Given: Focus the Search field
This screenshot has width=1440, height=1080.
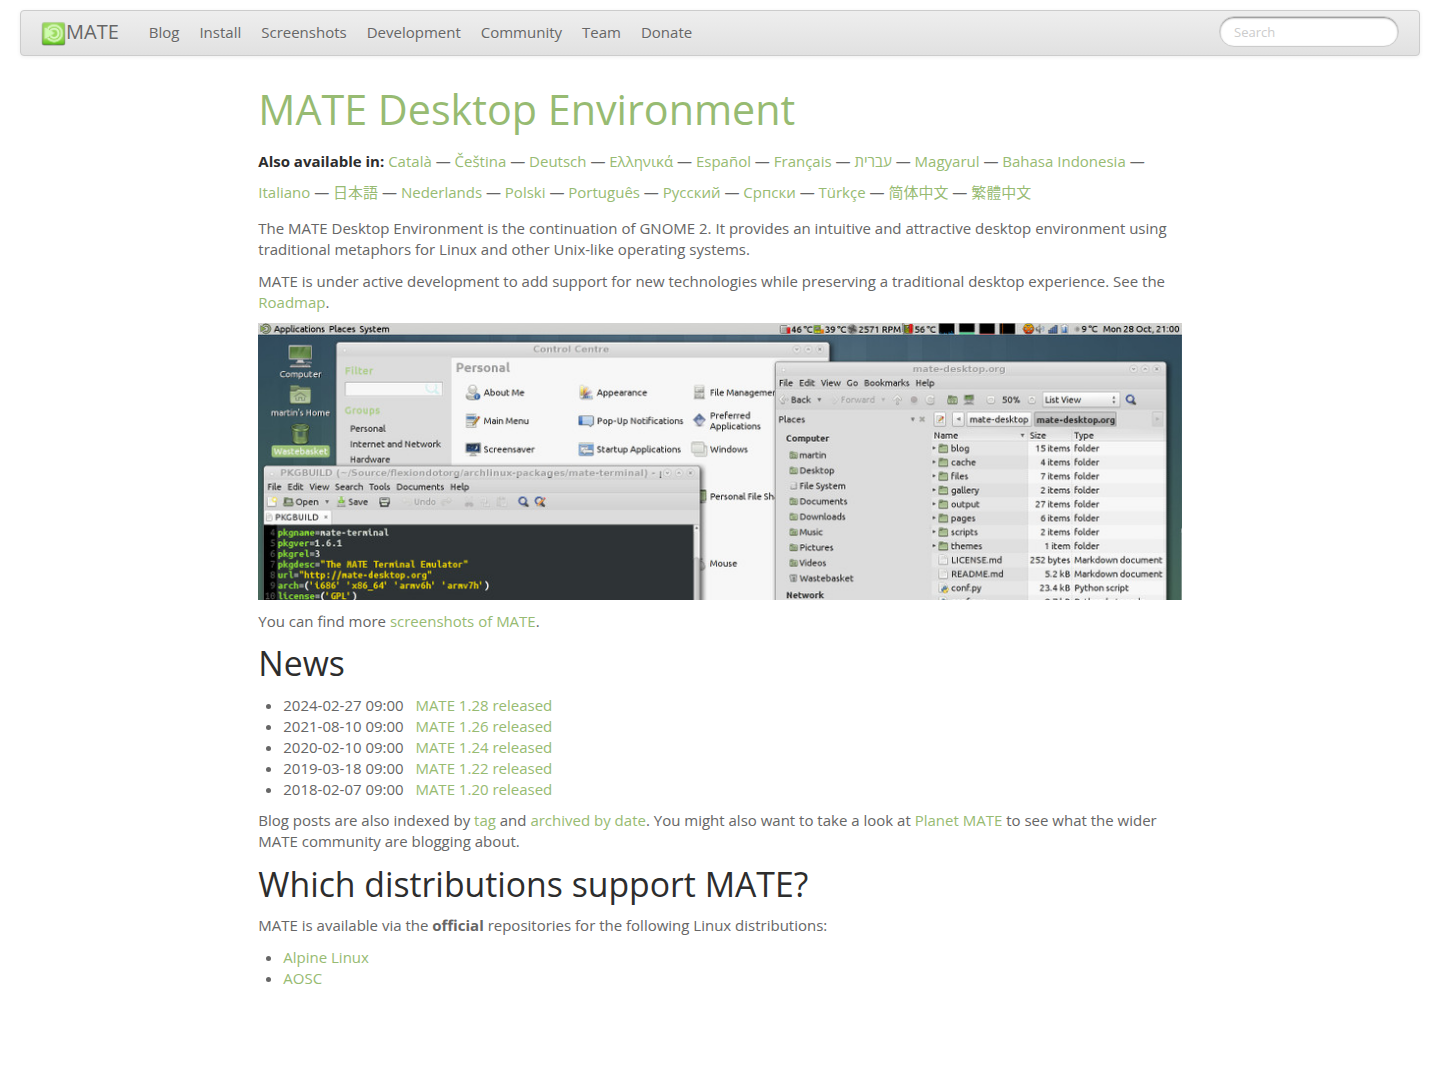Looking at the screenshot, I should tap(1309, 32).
